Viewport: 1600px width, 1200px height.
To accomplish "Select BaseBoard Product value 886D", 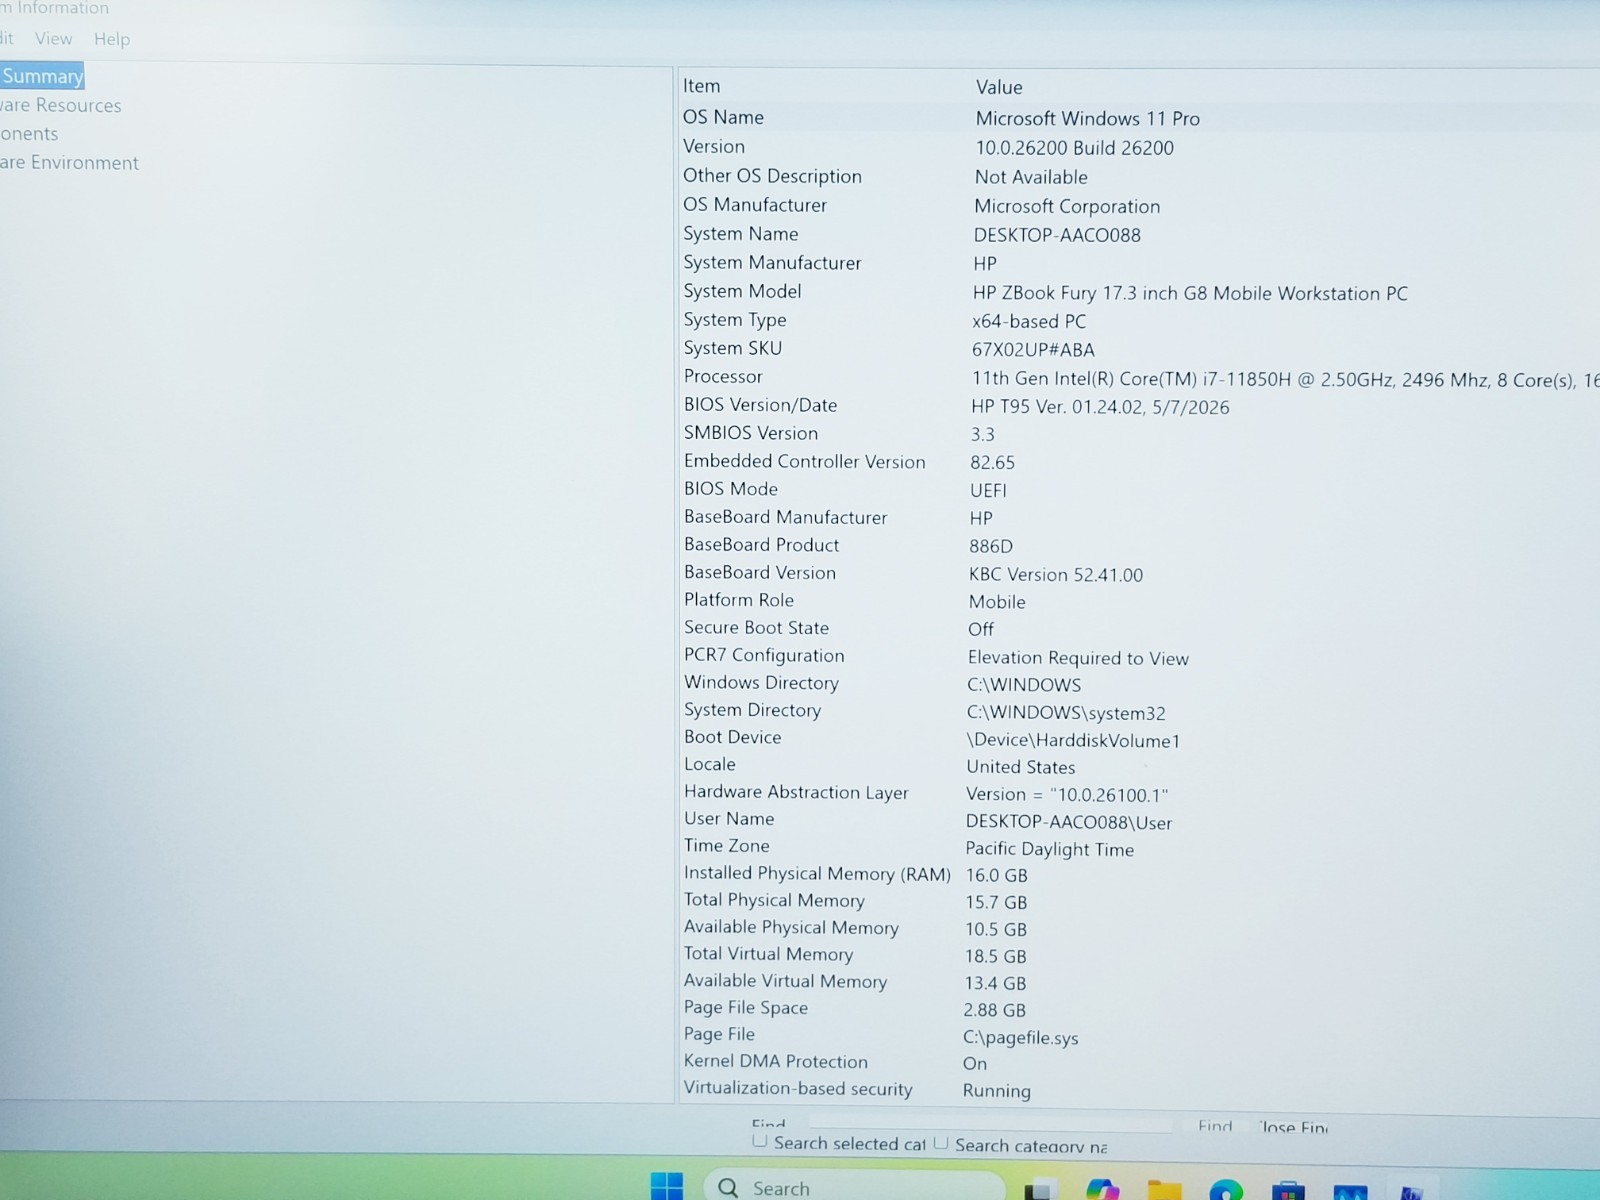I will click(991, 546).
